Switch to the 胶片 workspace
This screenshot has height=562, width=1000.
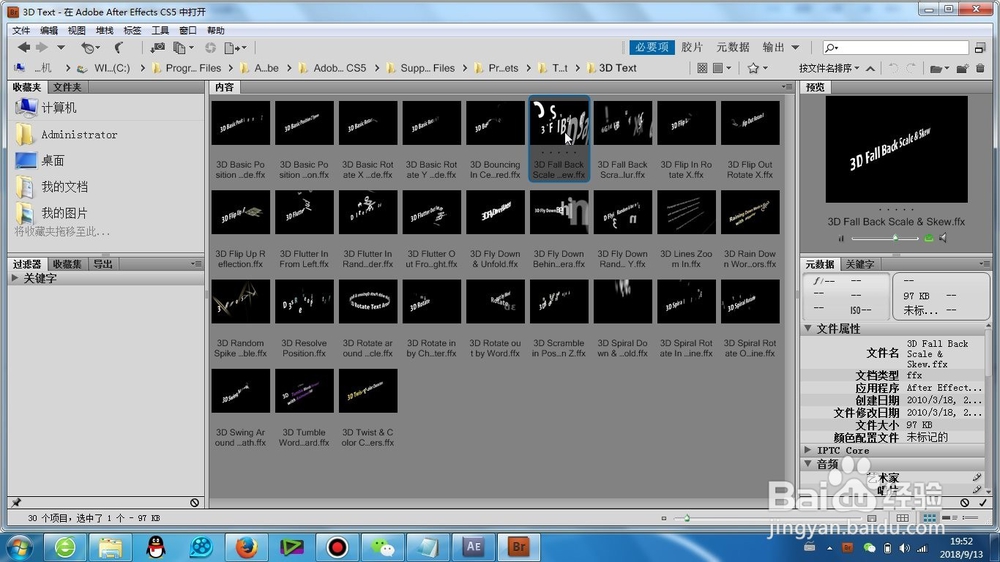tap(691, 47)
